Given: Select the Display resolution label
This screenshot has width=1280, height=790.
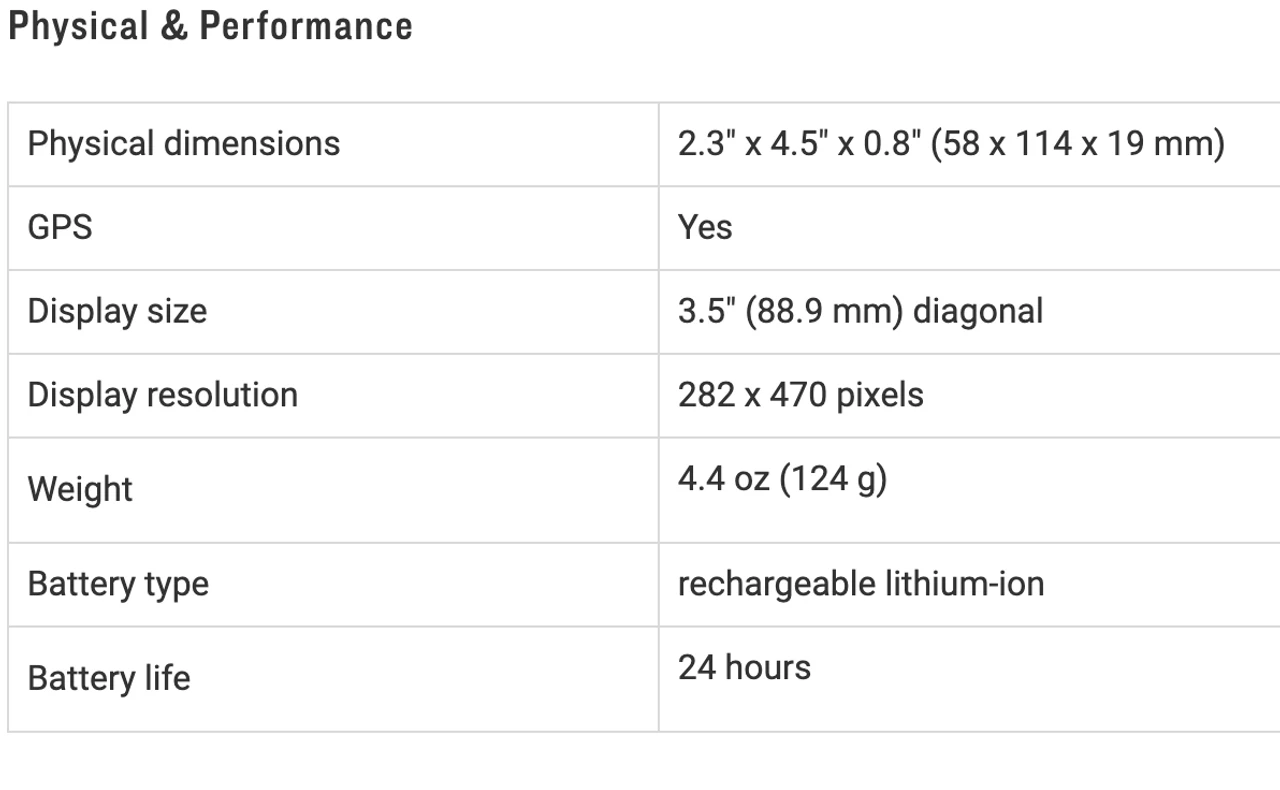Looking at the screenshot, I should pos(162,395).
